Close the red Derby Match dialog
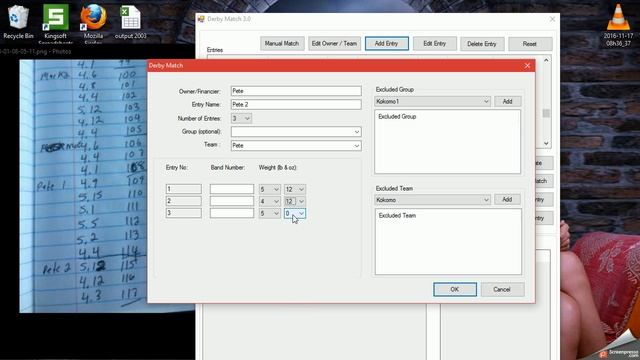Screen dimensions: 640x360 coord(527,65)
